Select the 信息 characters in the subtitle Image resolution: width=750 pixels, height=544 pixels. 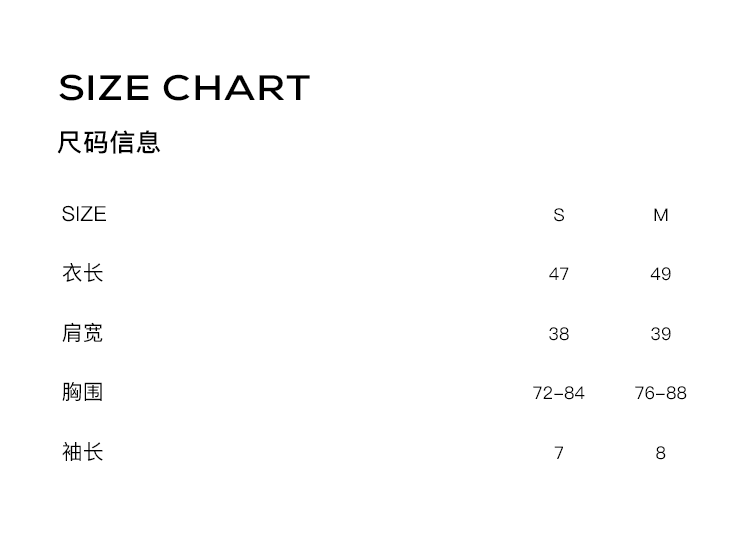click(x=135, y=143)
